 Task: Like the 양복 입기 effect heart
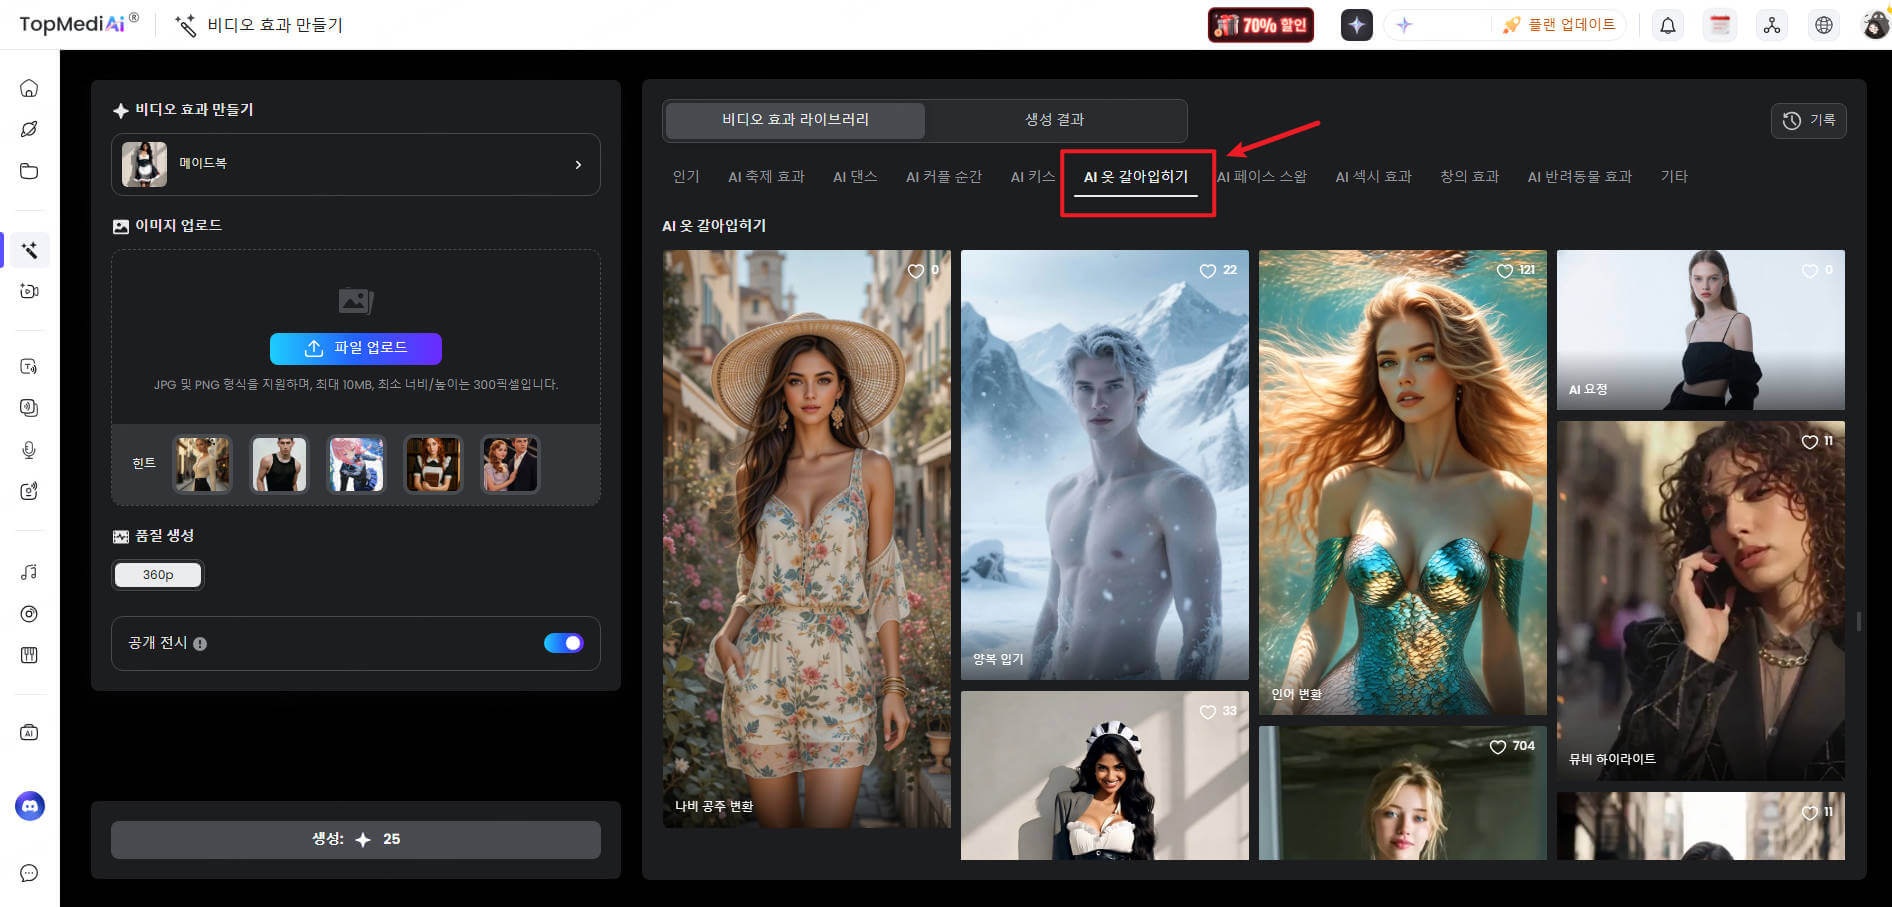click(x=1207, y=271)
